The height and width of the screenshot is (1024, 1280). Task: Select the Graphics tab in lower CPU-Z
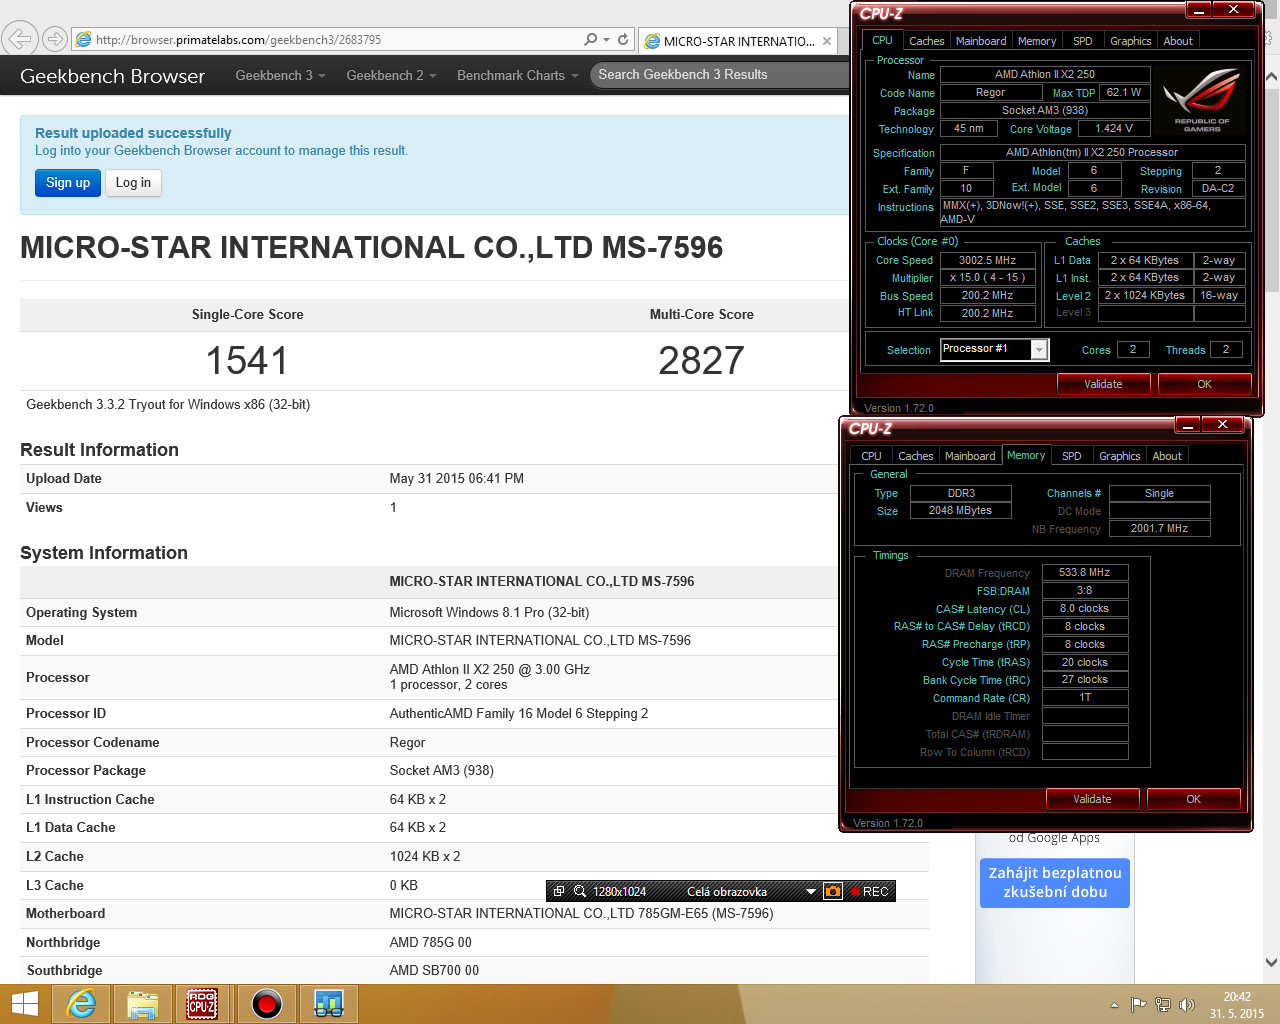tap(1119, 456)
